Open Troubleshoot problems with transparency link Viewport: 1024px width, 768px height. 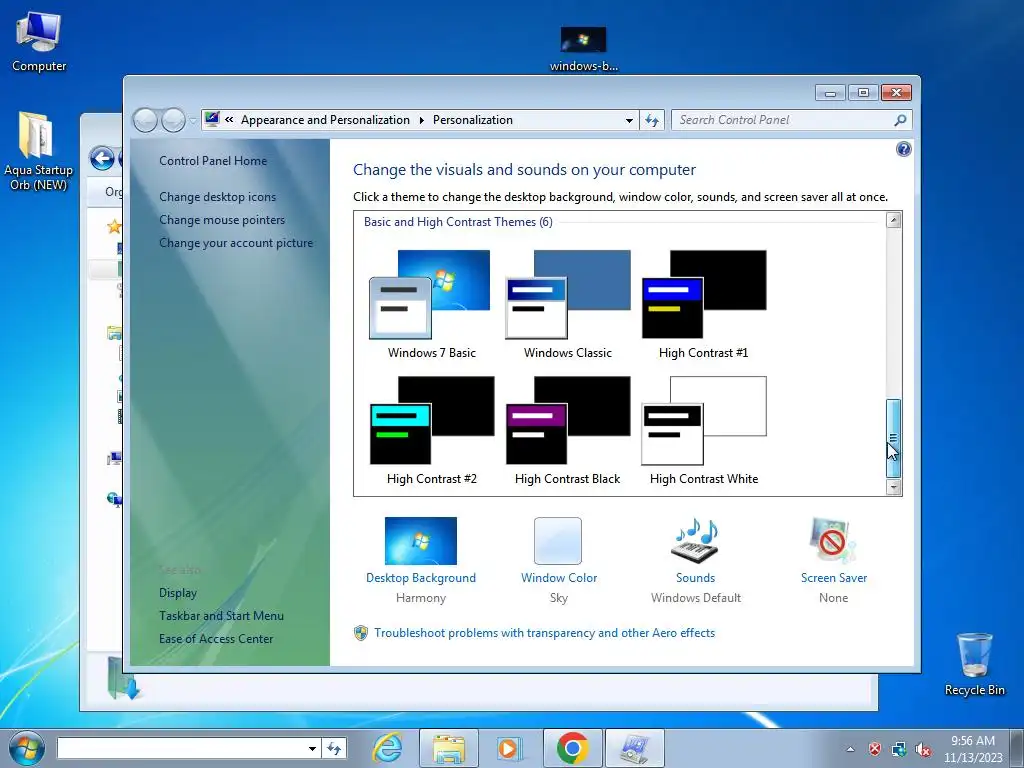tap(545, 633)
